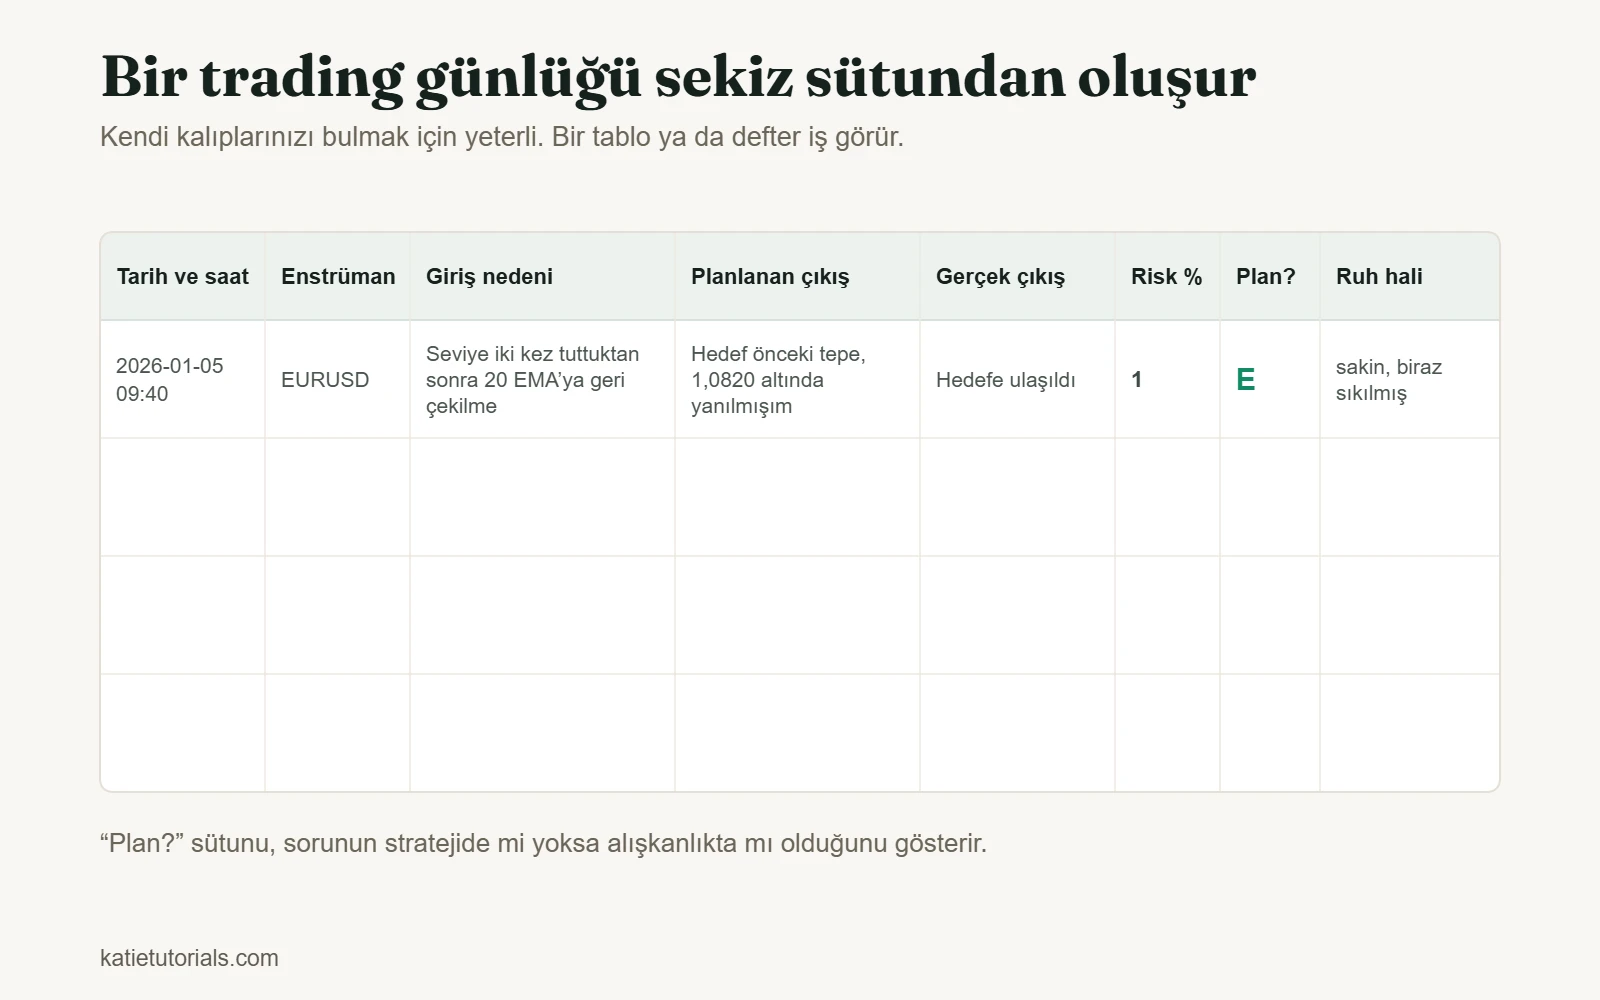
Task: Click the 'Tarih ve saat' column header
Action: pos(183,277)
